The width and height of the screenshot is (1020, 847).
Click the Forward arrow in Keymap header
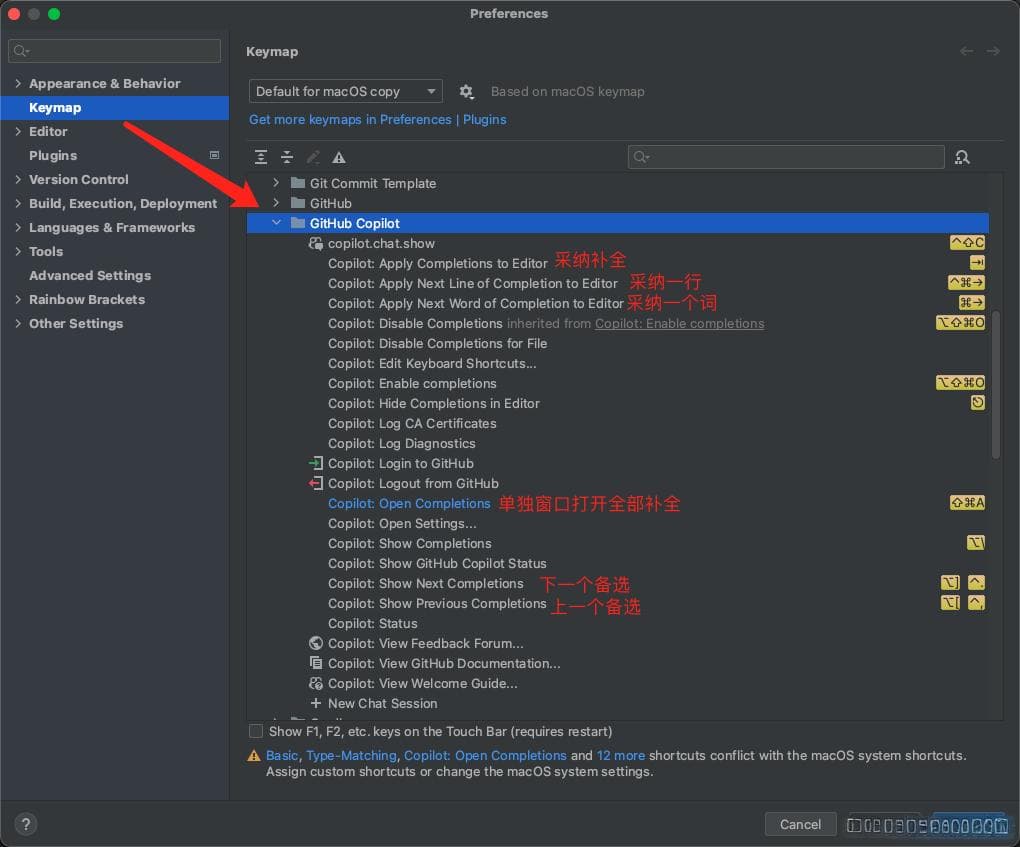(993, 51)
